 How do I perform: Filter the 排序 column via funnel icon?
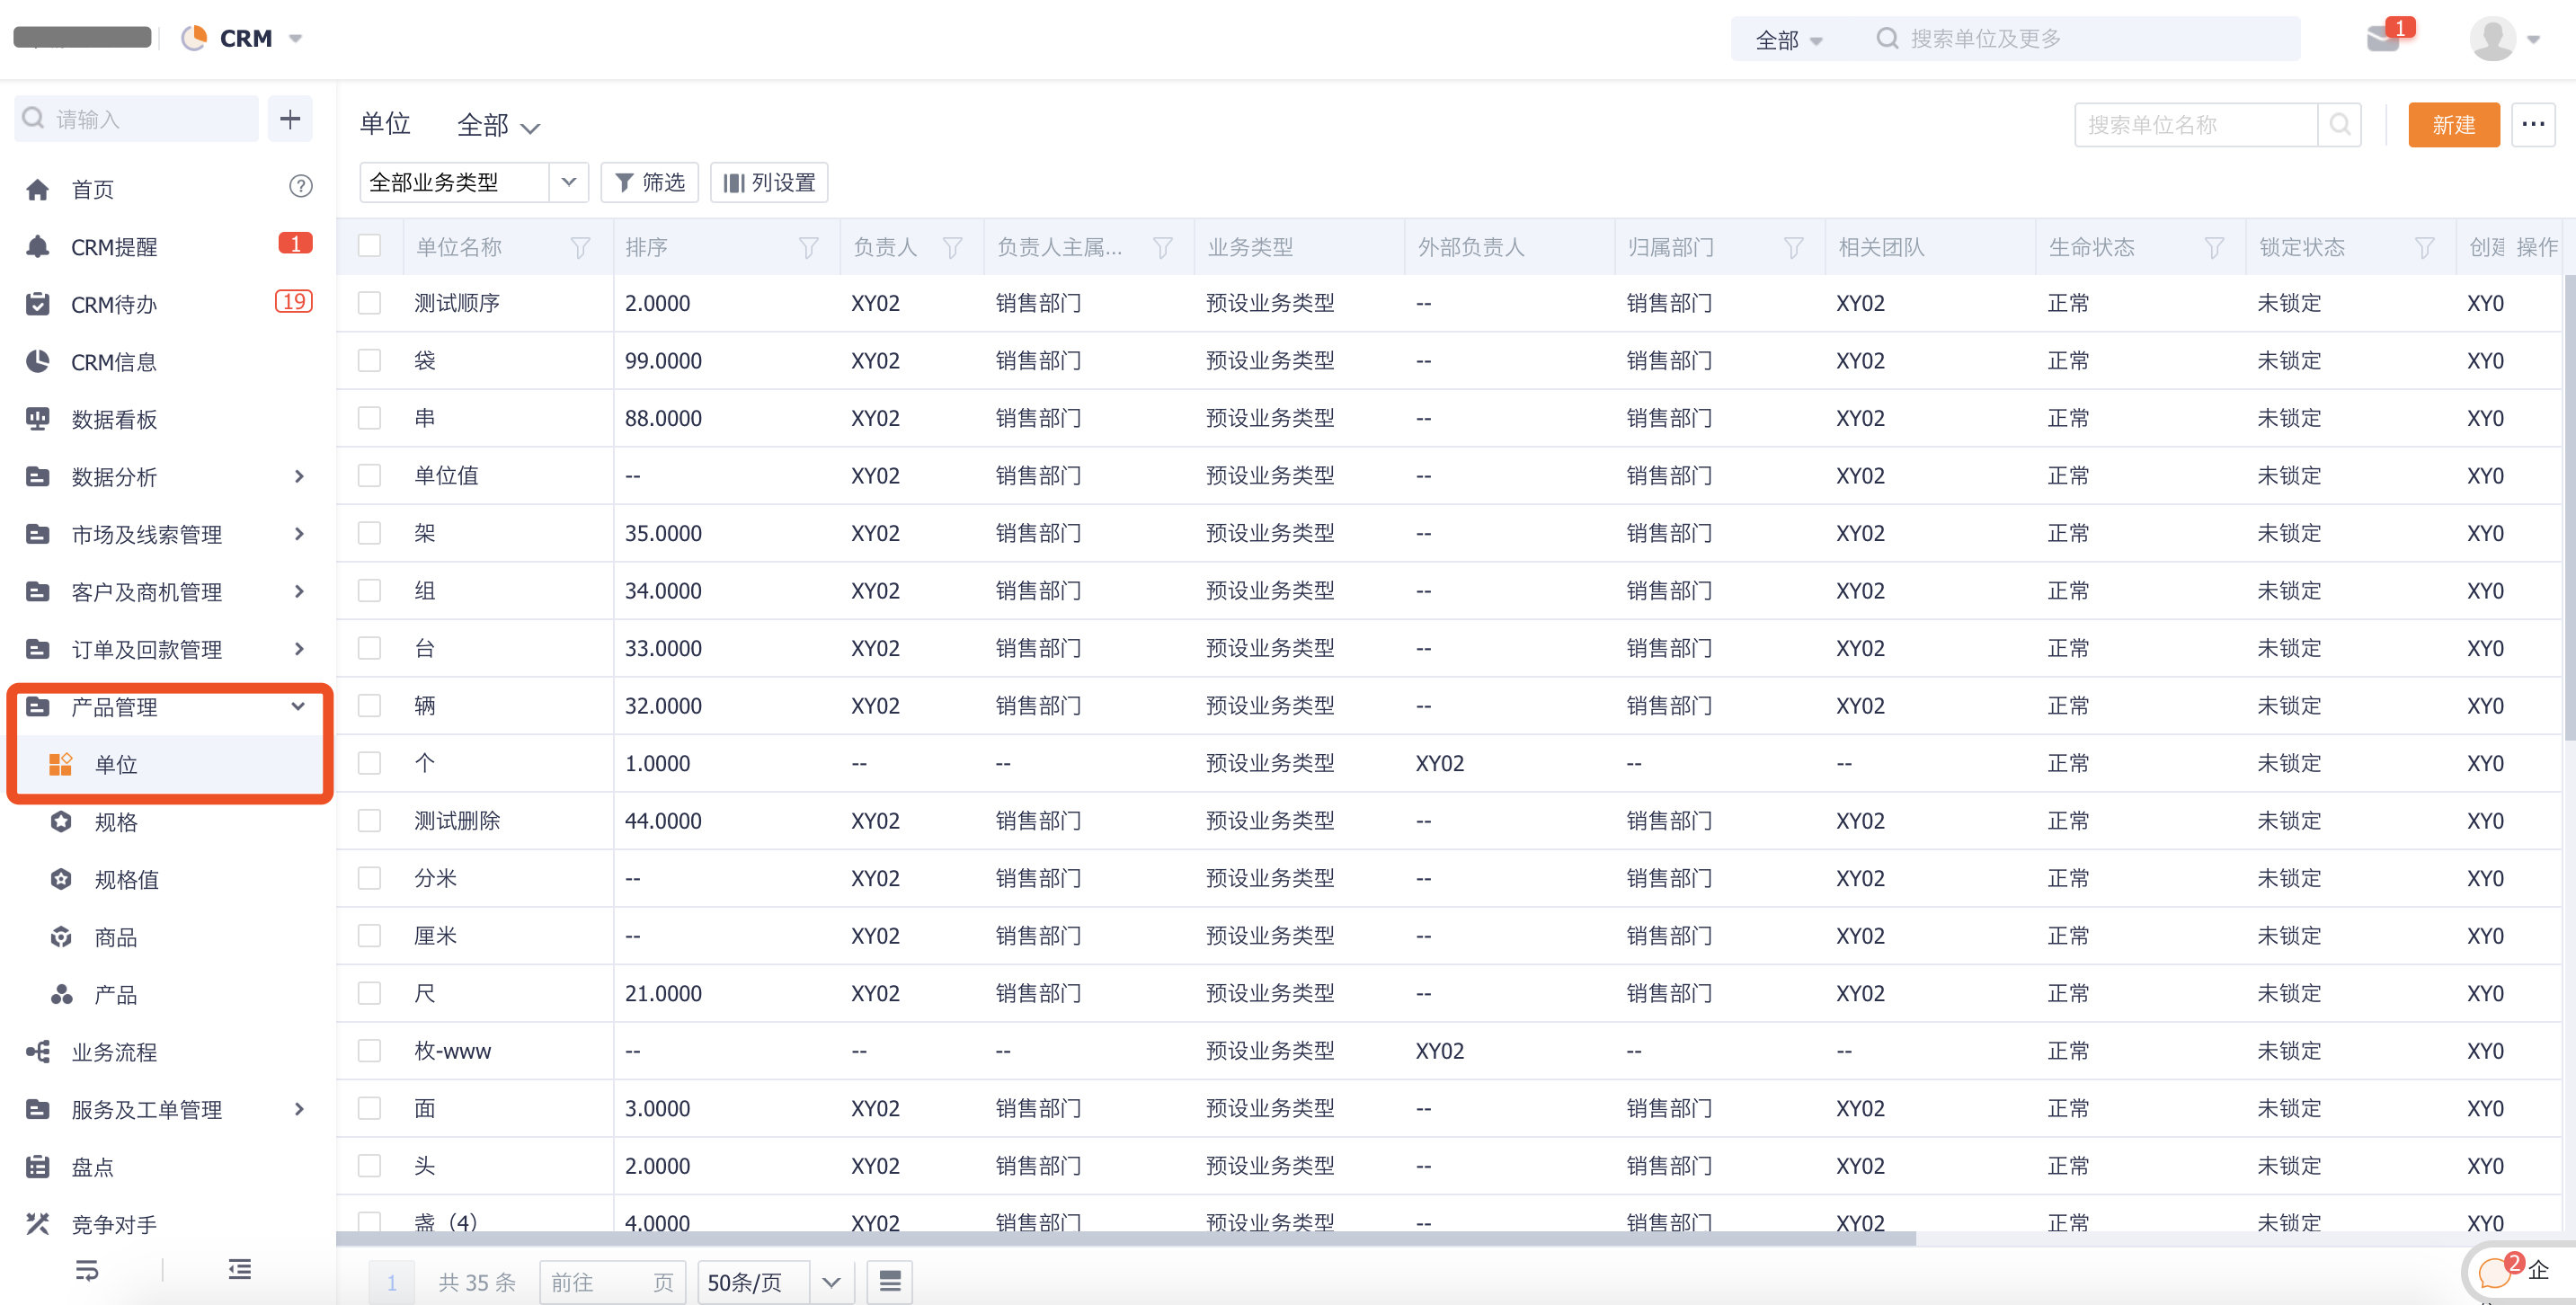click(x=808, y=247)
